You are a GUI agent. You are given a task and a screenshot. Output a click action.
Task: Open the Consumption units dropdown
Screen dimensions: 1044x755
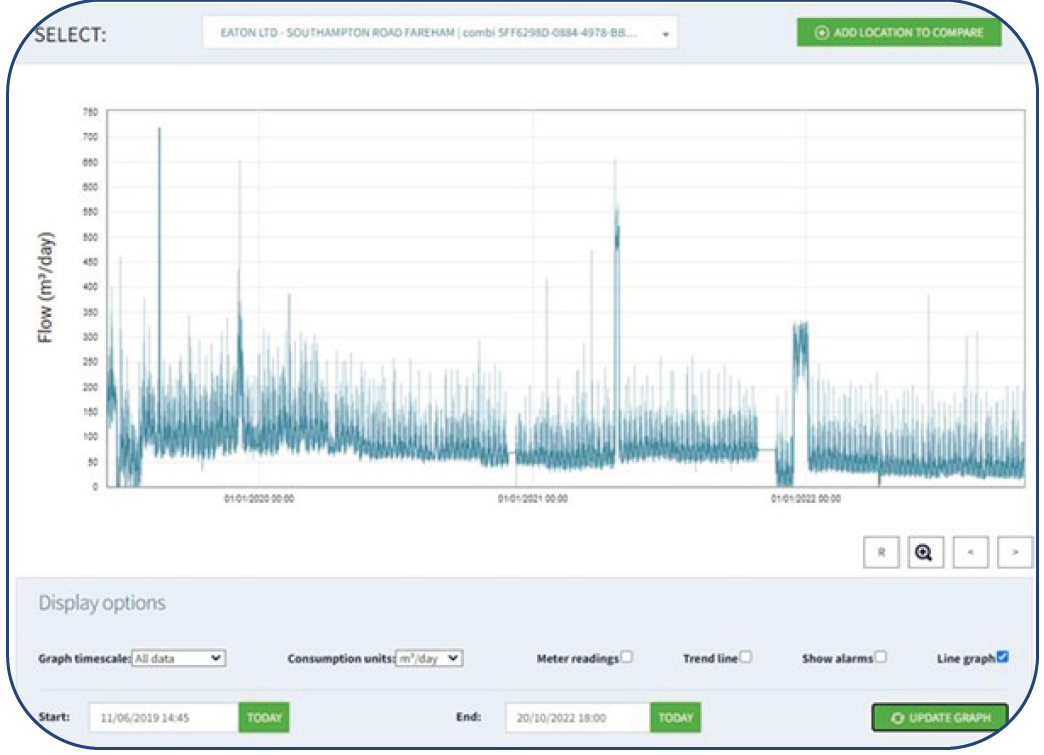pos(429,658)
